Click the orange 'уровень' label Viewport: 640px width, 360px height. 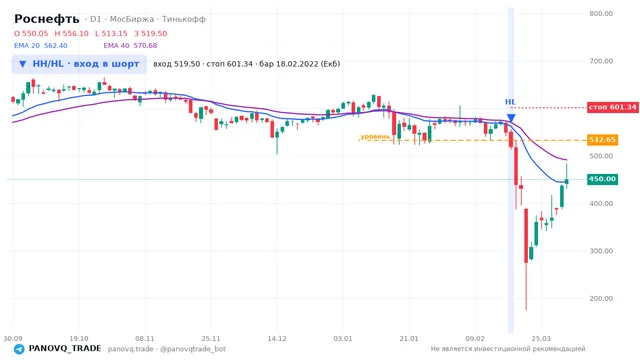point(375,137)
